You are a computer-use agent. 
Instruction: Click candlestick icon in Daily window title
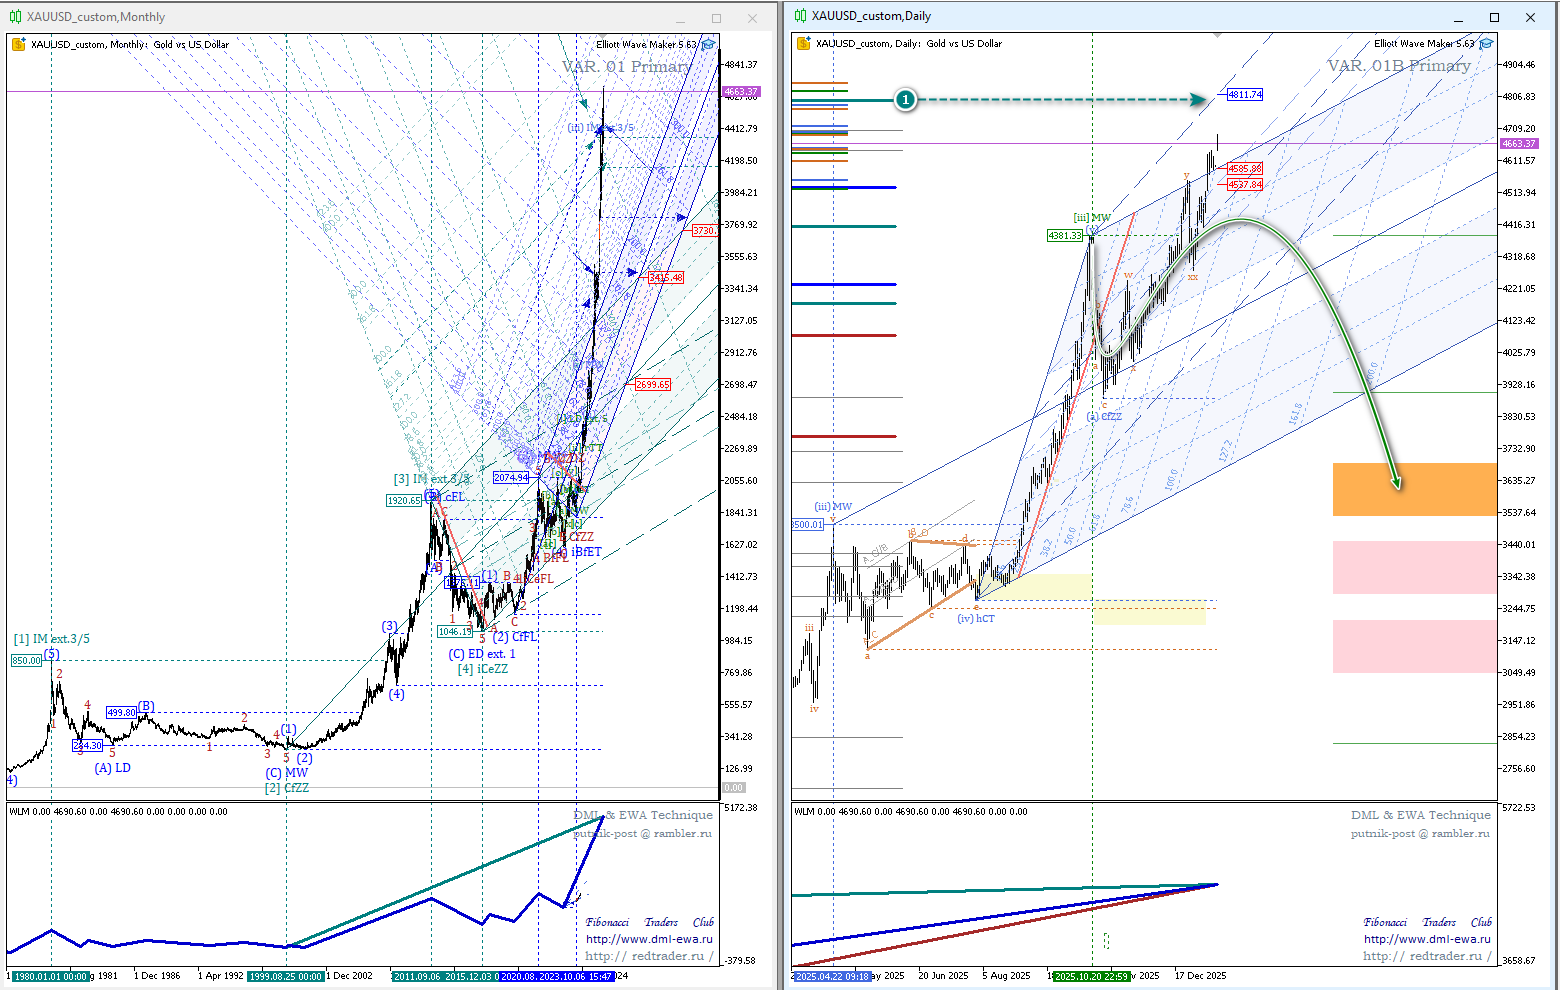pos(800,16)
